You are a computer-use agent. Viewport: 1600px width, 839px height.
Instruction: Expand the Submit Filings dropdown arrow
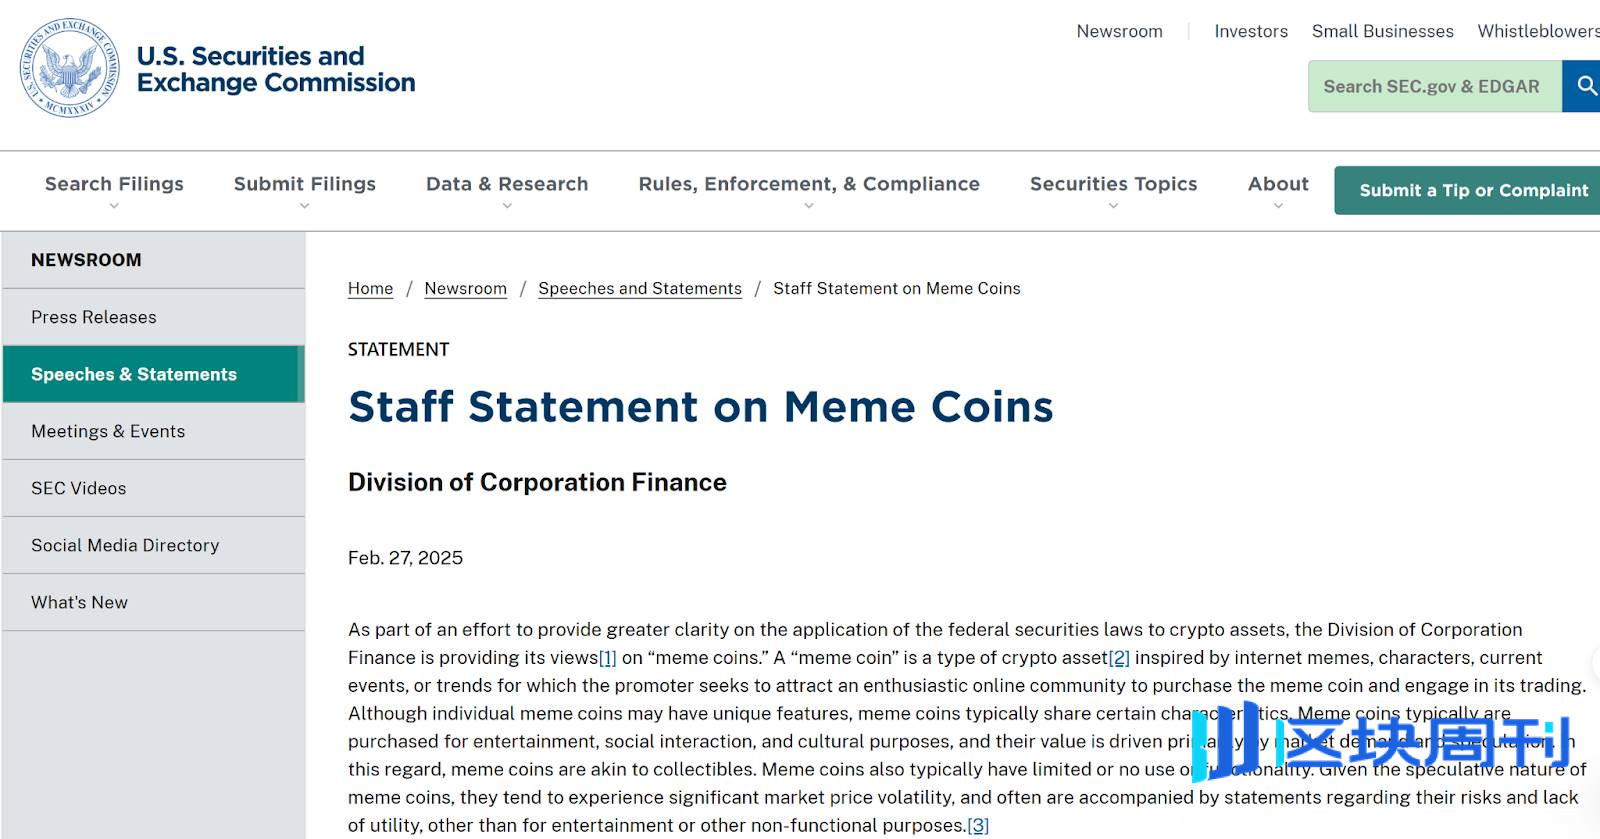(305, 206)
